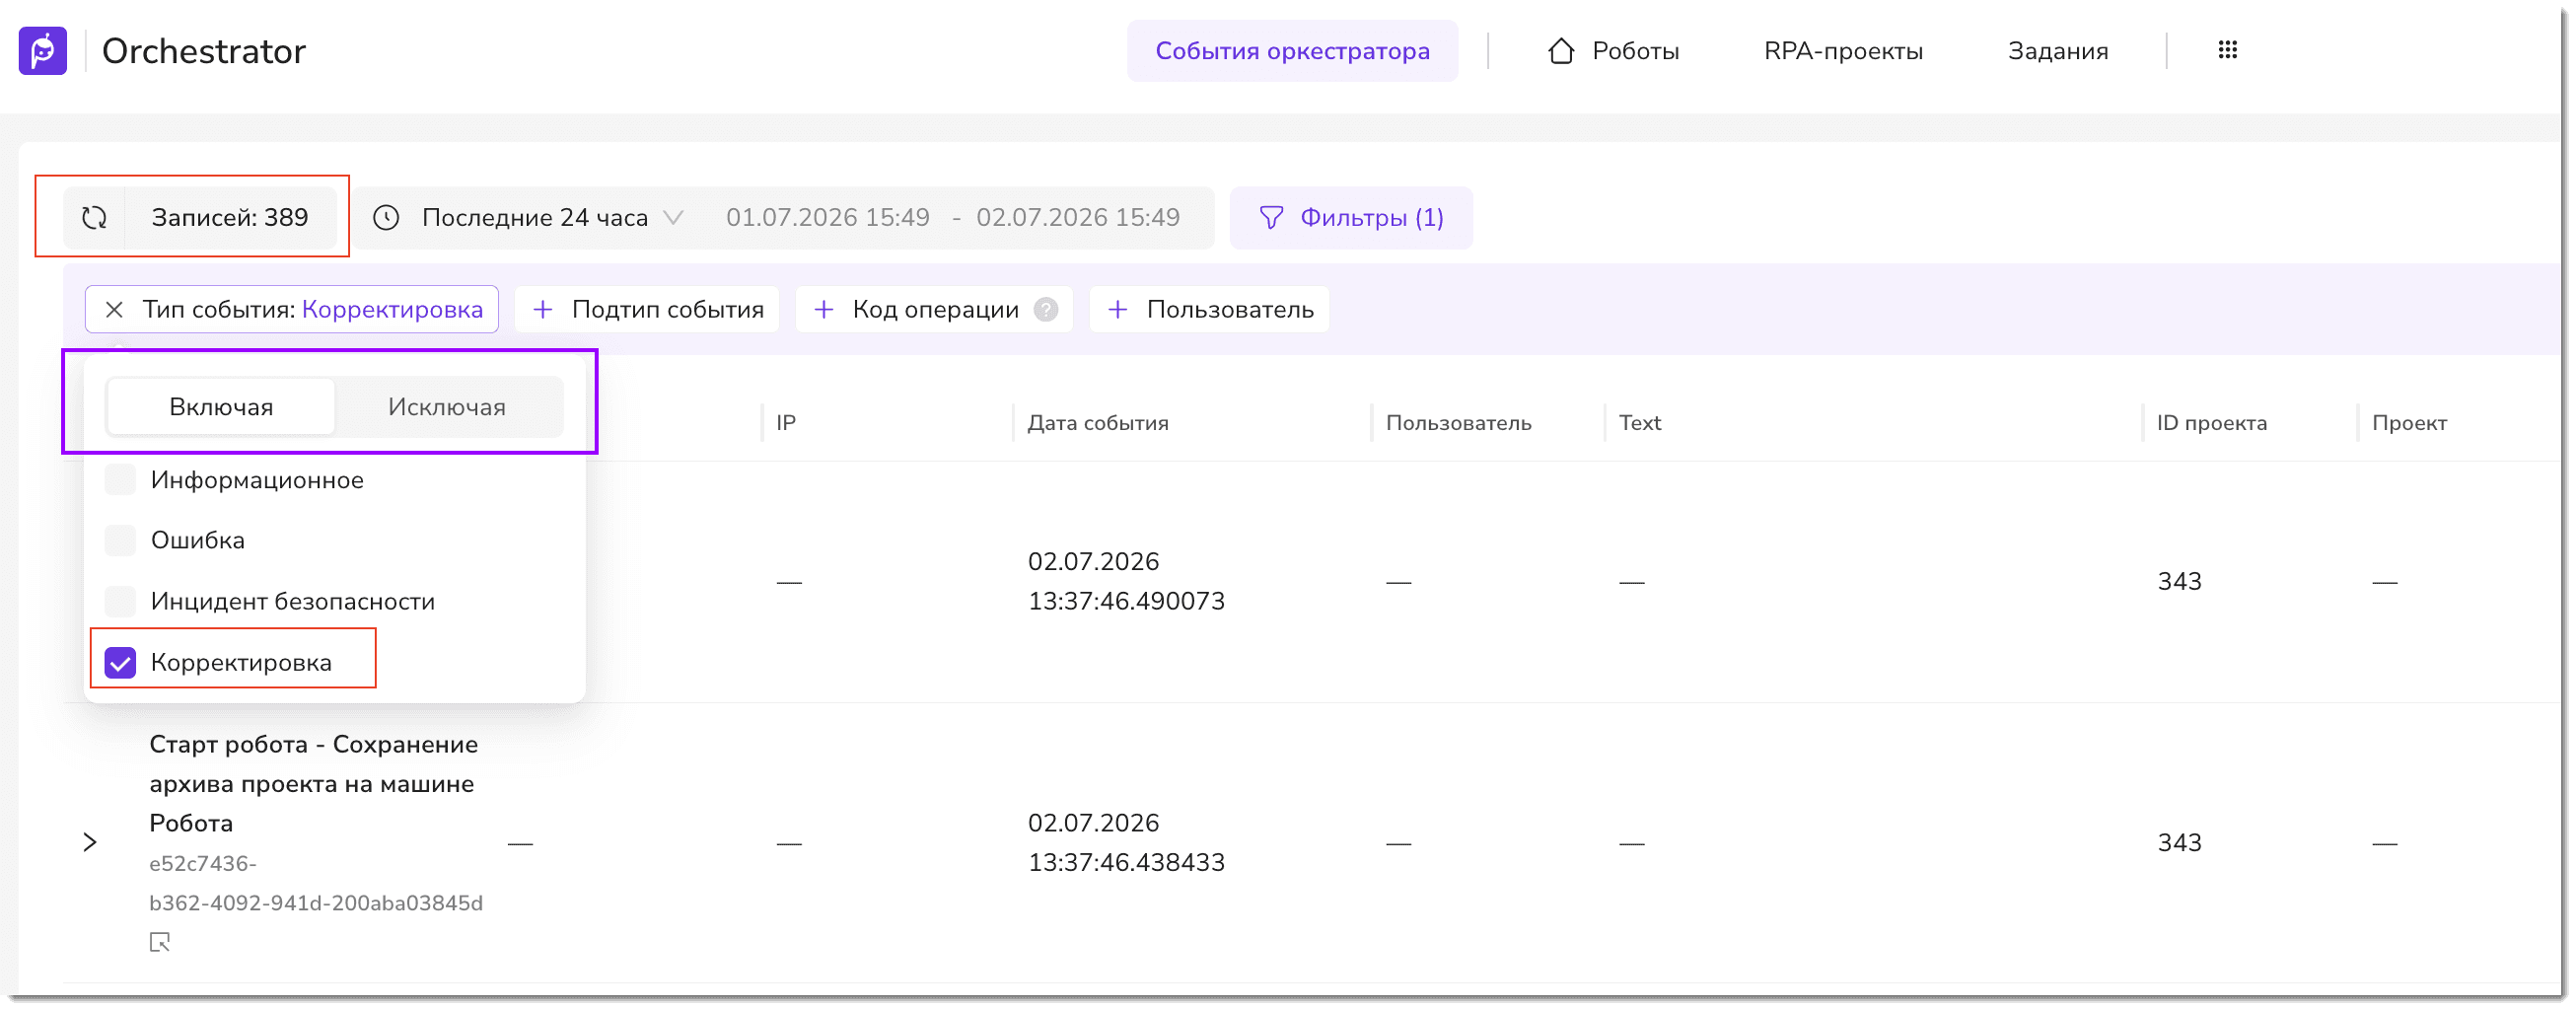Expand the Старт робота event row
The height and width of the screenshot is (1010, 2576).
click(90, 843)
